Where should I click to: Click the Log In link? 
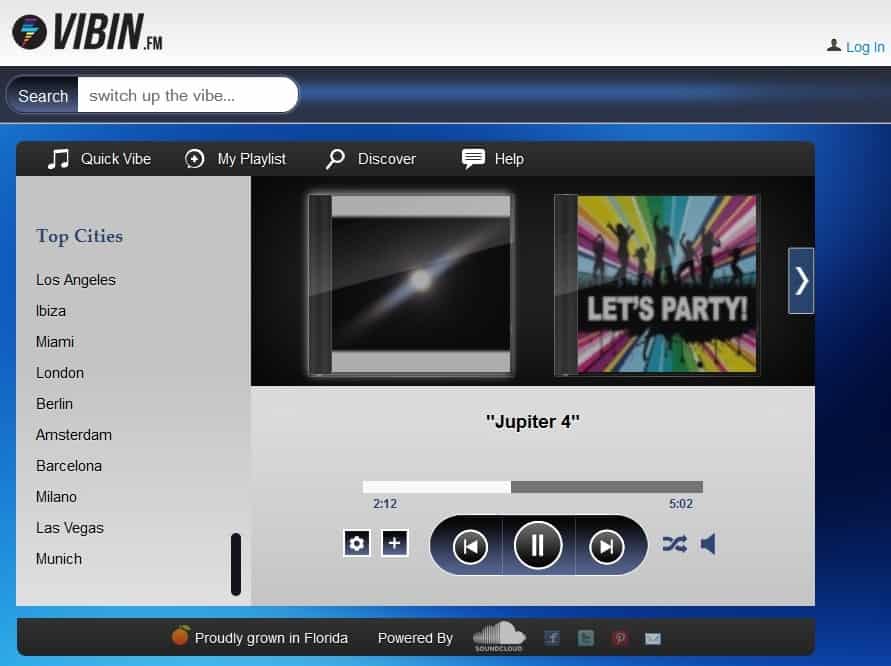864,47
